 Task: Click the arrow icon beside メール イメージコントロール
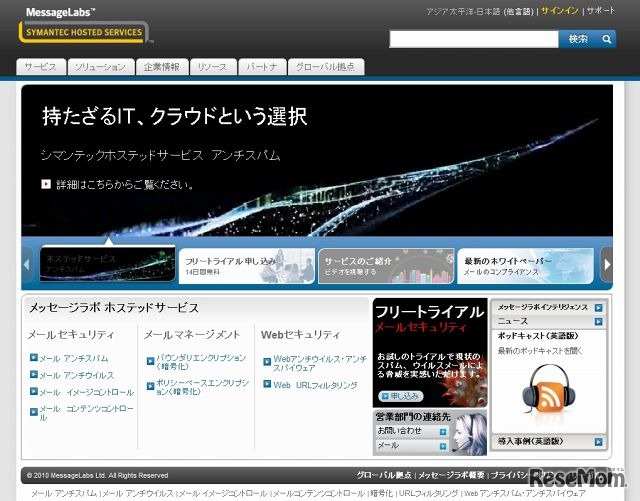tap(34, 392)
